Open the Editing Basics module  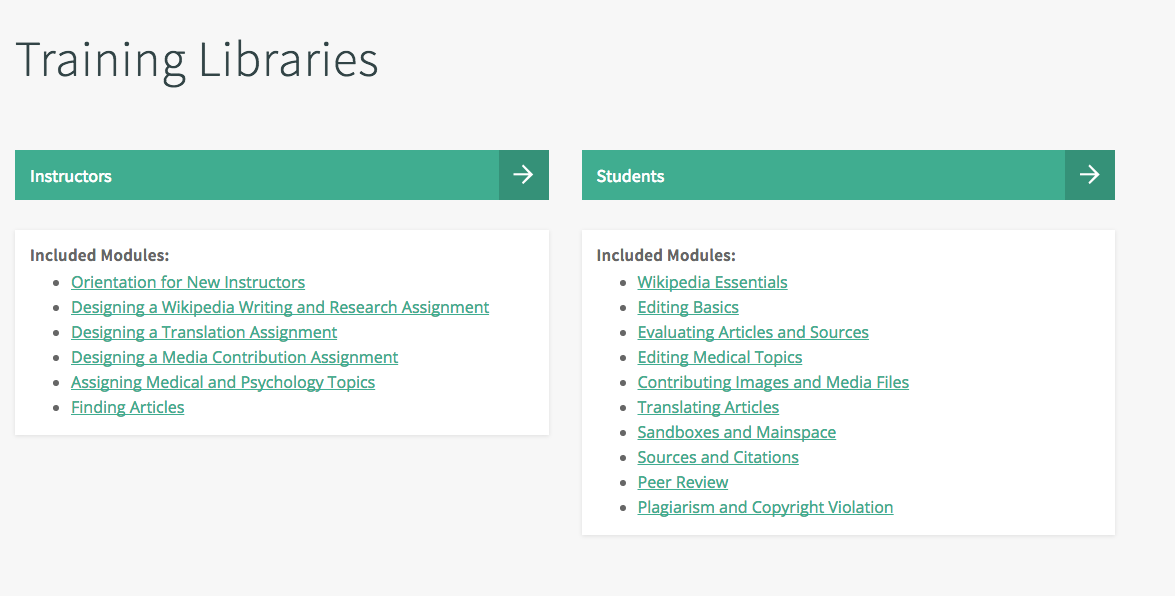688,307
